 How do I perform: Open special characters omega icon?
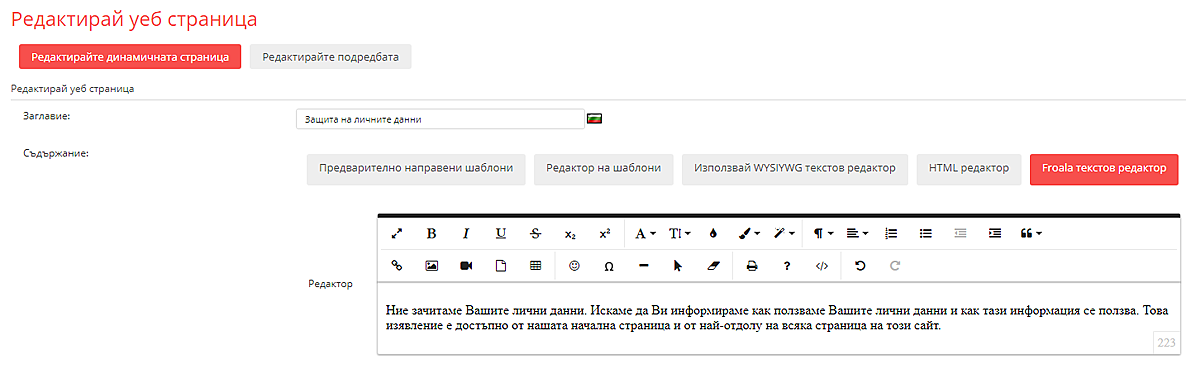609,266
